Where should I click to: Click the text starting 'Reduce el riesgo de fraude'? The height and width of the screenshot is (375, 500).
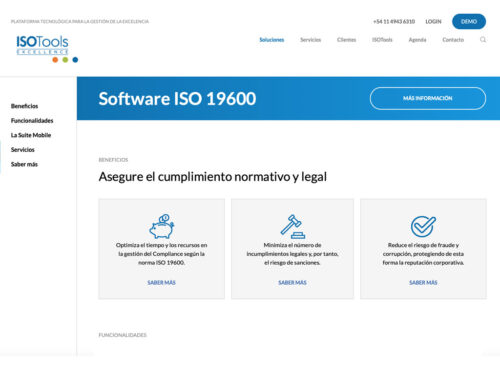point(423,254)
